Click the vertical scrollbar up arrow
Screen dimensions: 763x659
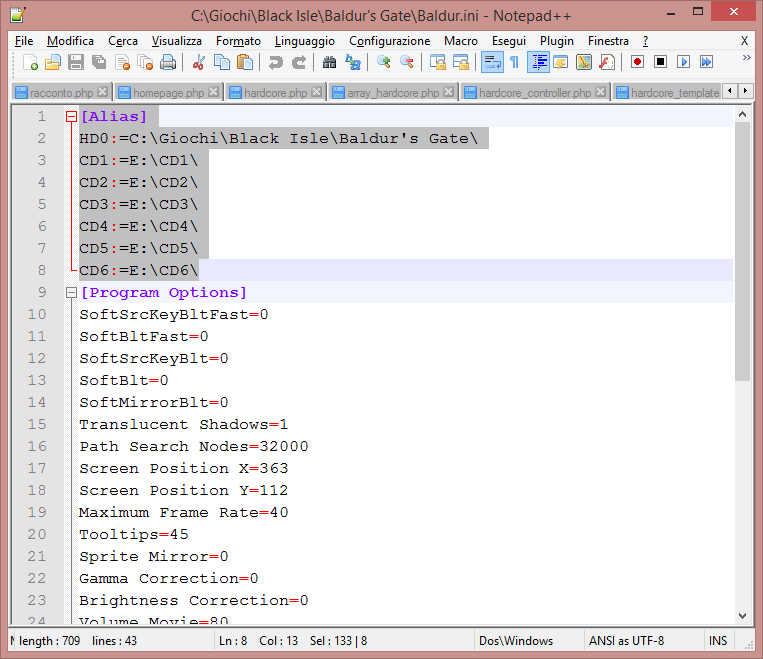pyautogui.click(x=742, y=114)
